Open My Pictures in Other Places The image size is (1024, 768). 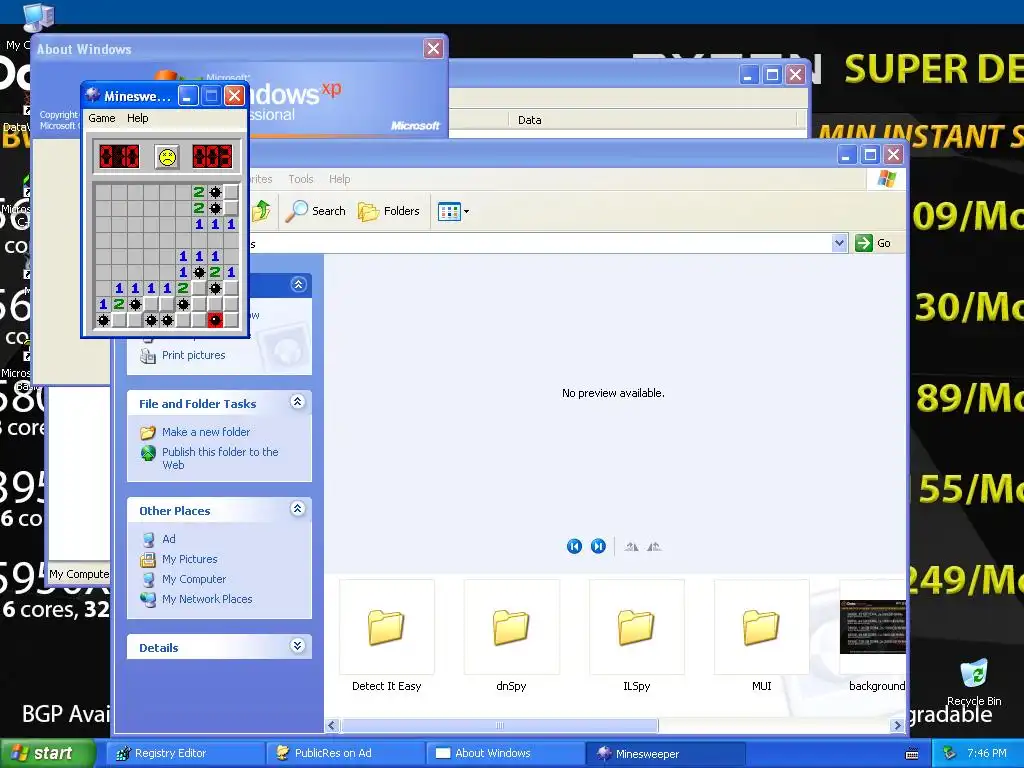(189, 559)
